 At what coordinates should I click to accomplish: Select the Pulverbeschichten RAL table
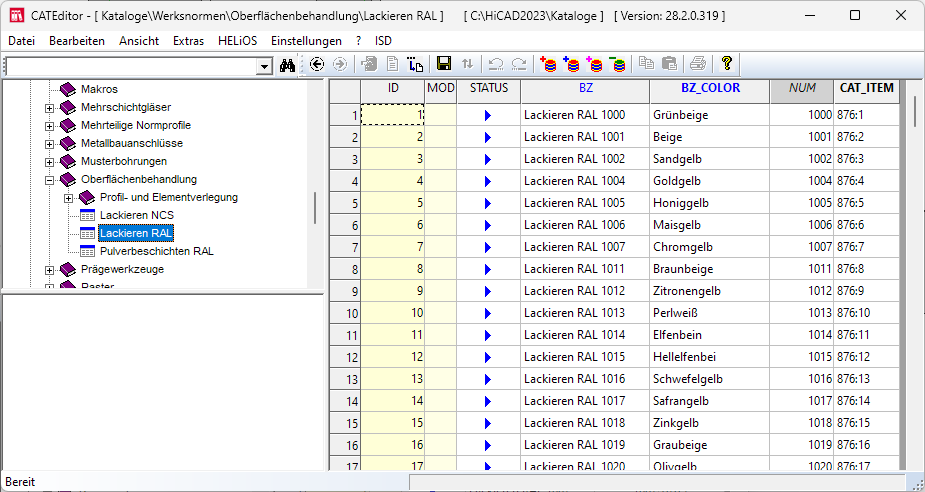[156, 251]
